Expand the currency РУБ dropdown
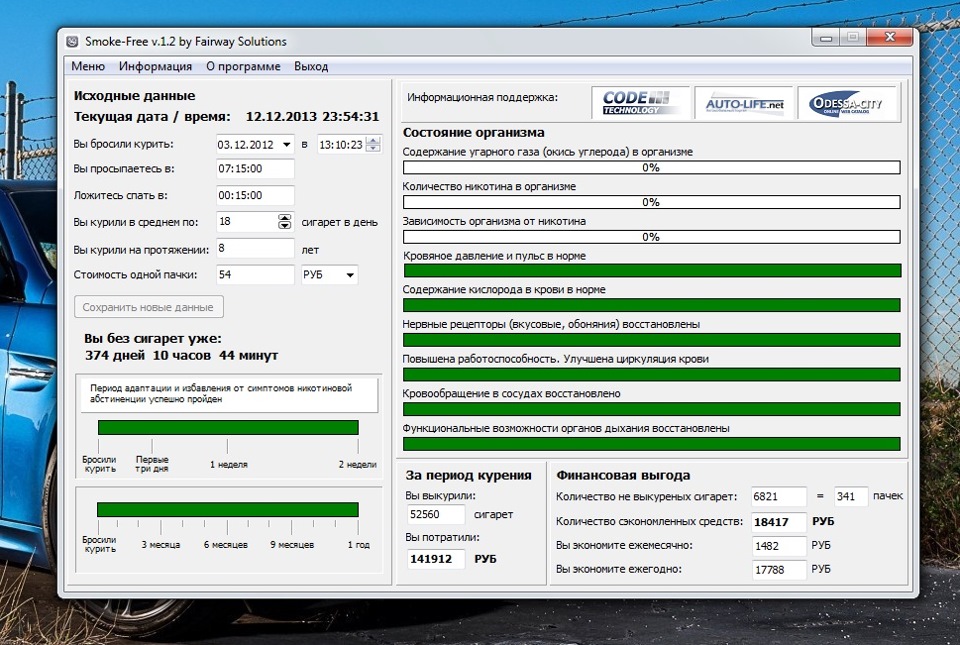The width and height of the screenshot is (960, 645). (x=349, y=275)
